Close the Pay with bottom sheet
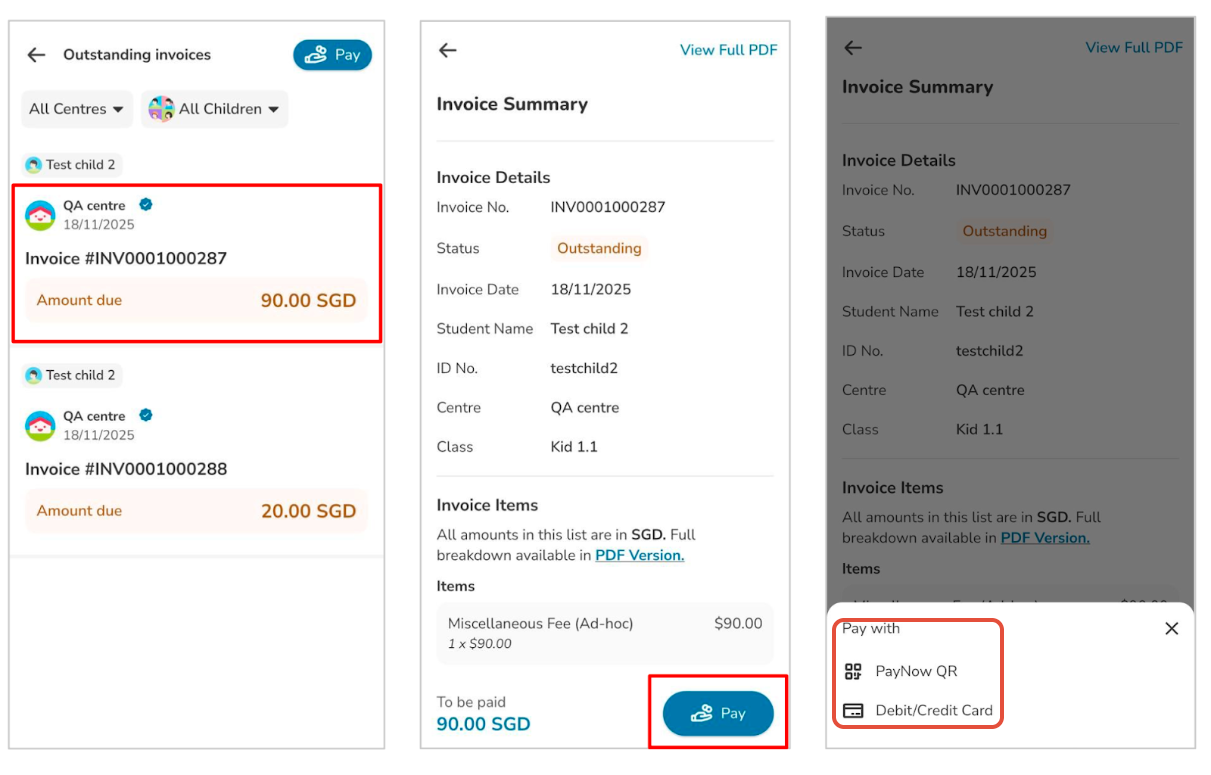1211x775 pixels. [1172, 629]
